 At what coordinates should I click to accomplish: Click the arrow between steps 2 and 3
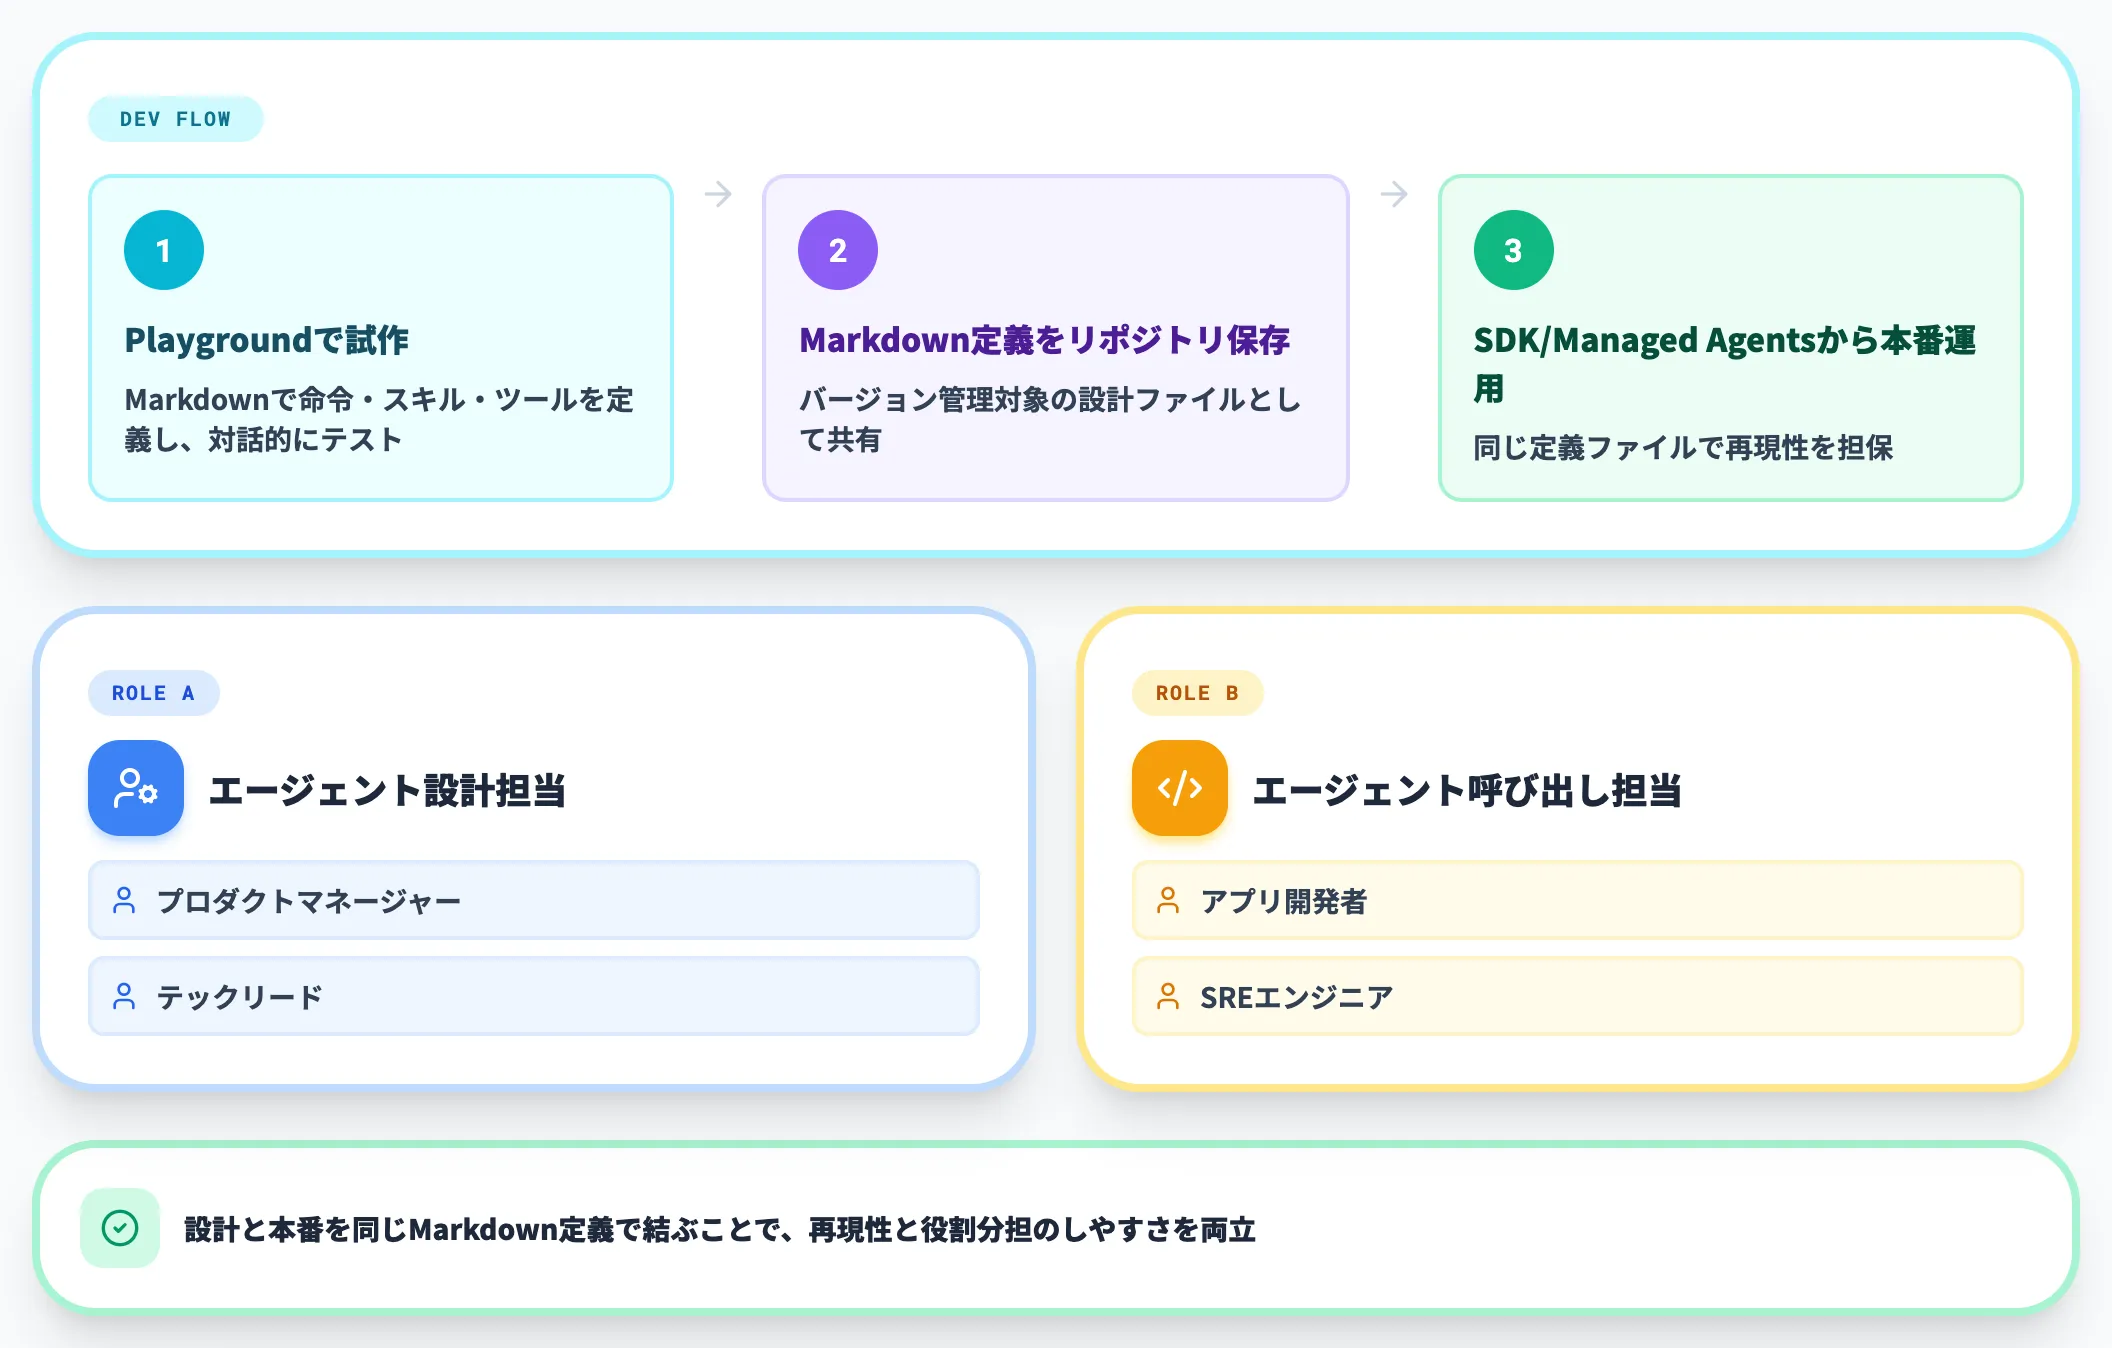[1394, 194]
